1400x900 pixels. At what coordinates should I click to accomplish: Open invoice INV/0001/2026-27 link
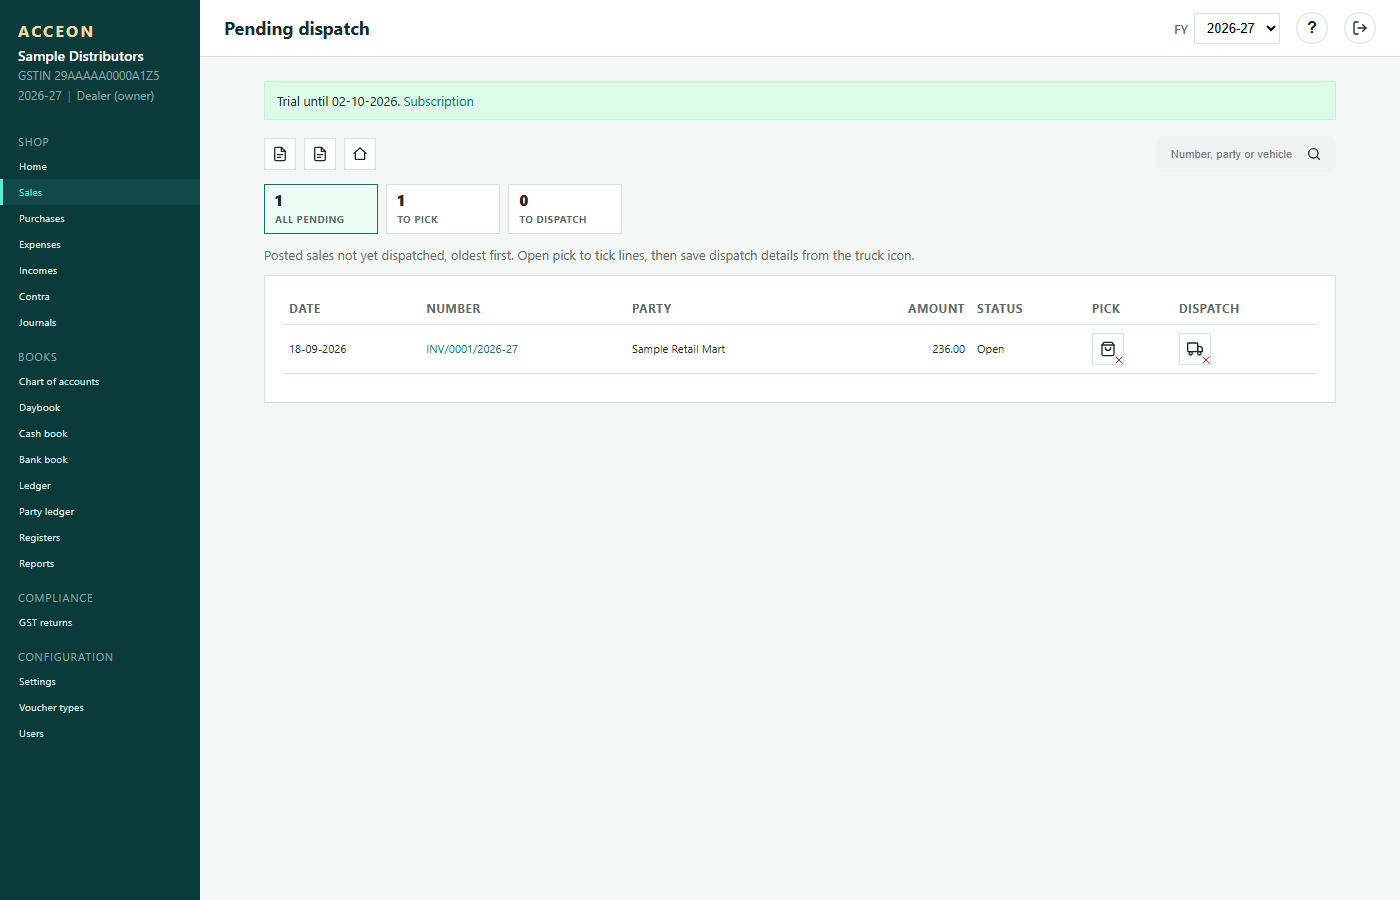pyautogui.click(x=472, y=349)
